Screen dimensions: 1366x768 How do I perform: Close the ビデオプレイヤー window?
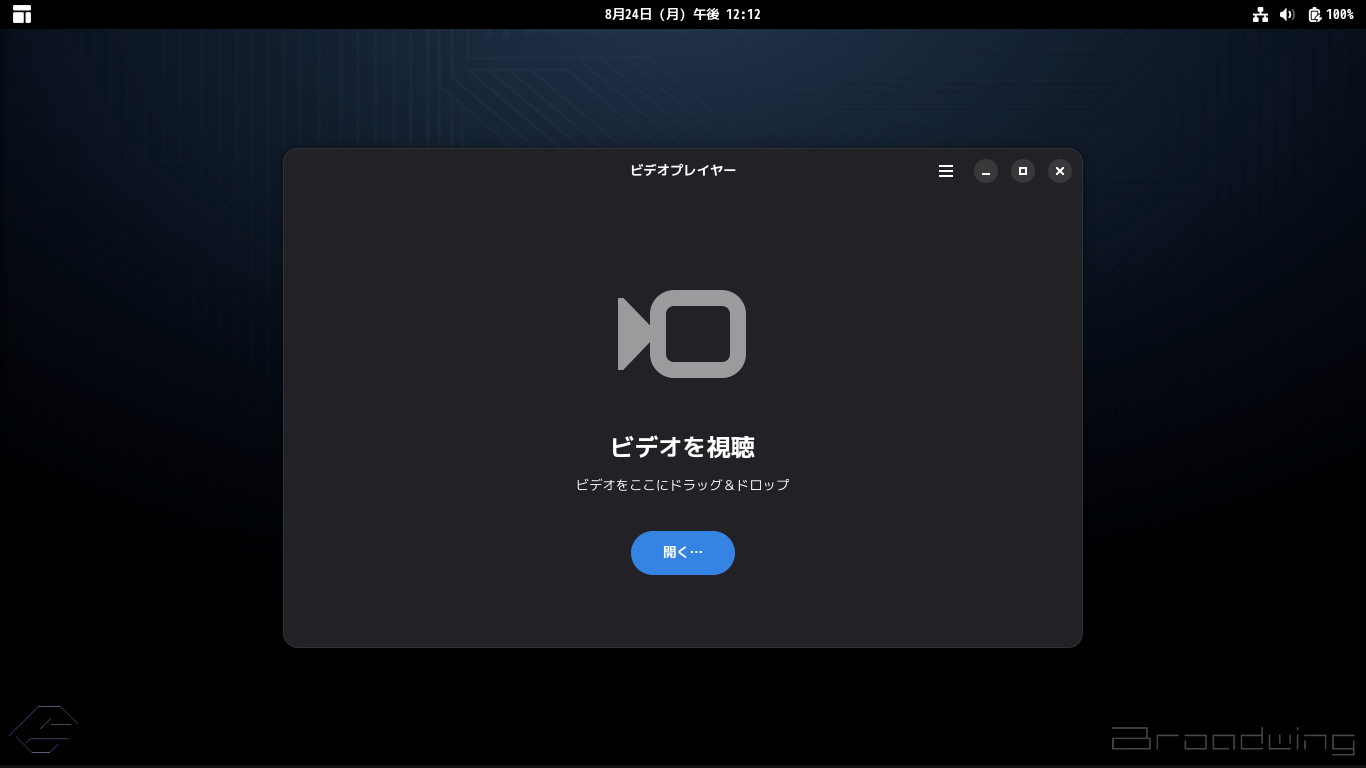(1060, 171)
